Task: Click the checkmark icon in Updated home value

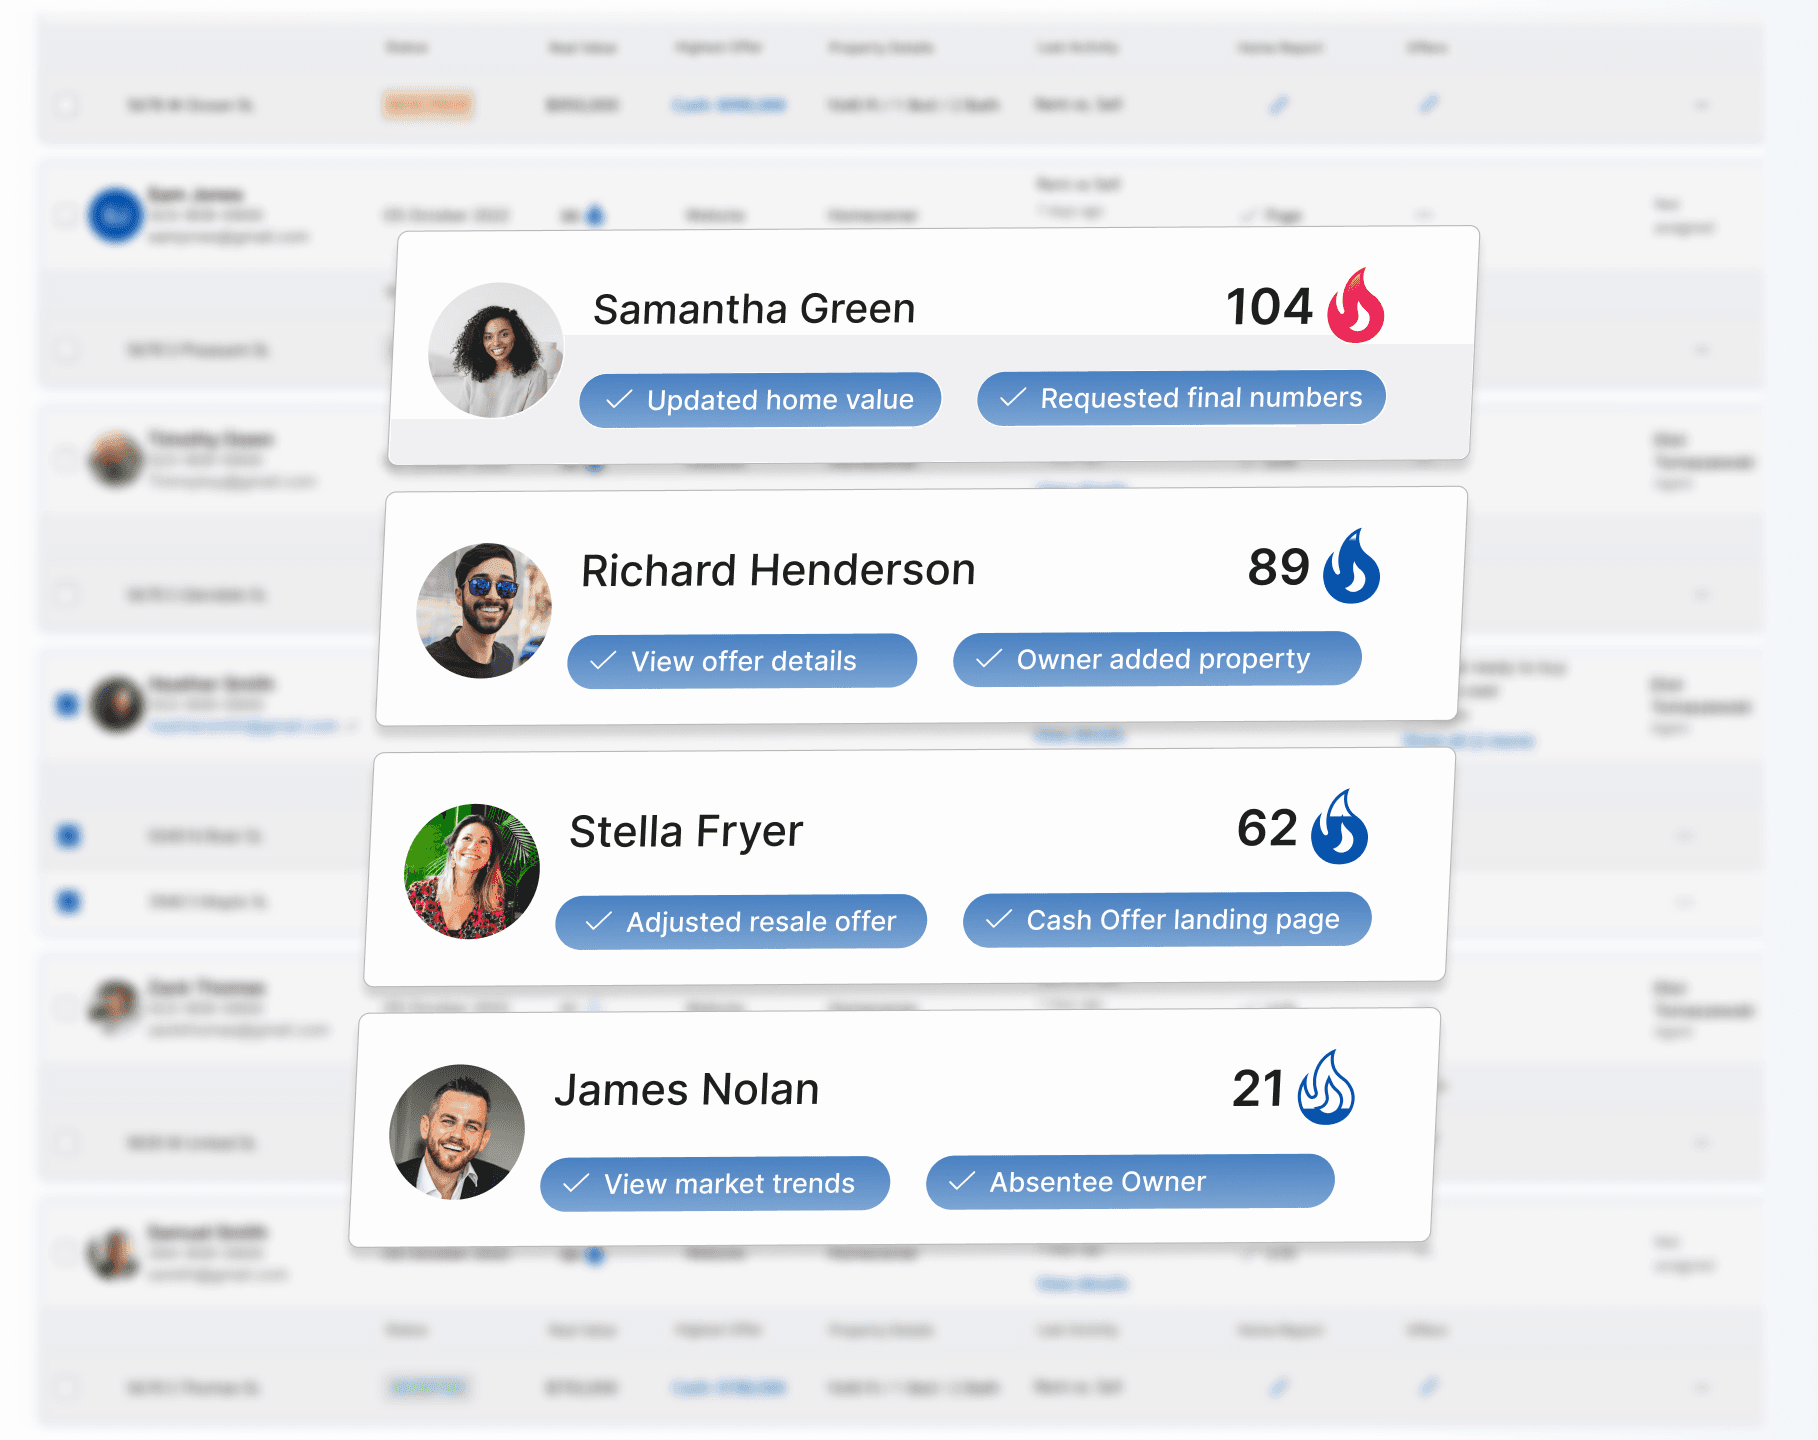Action: pyautogui.click(x=619, y=400)
